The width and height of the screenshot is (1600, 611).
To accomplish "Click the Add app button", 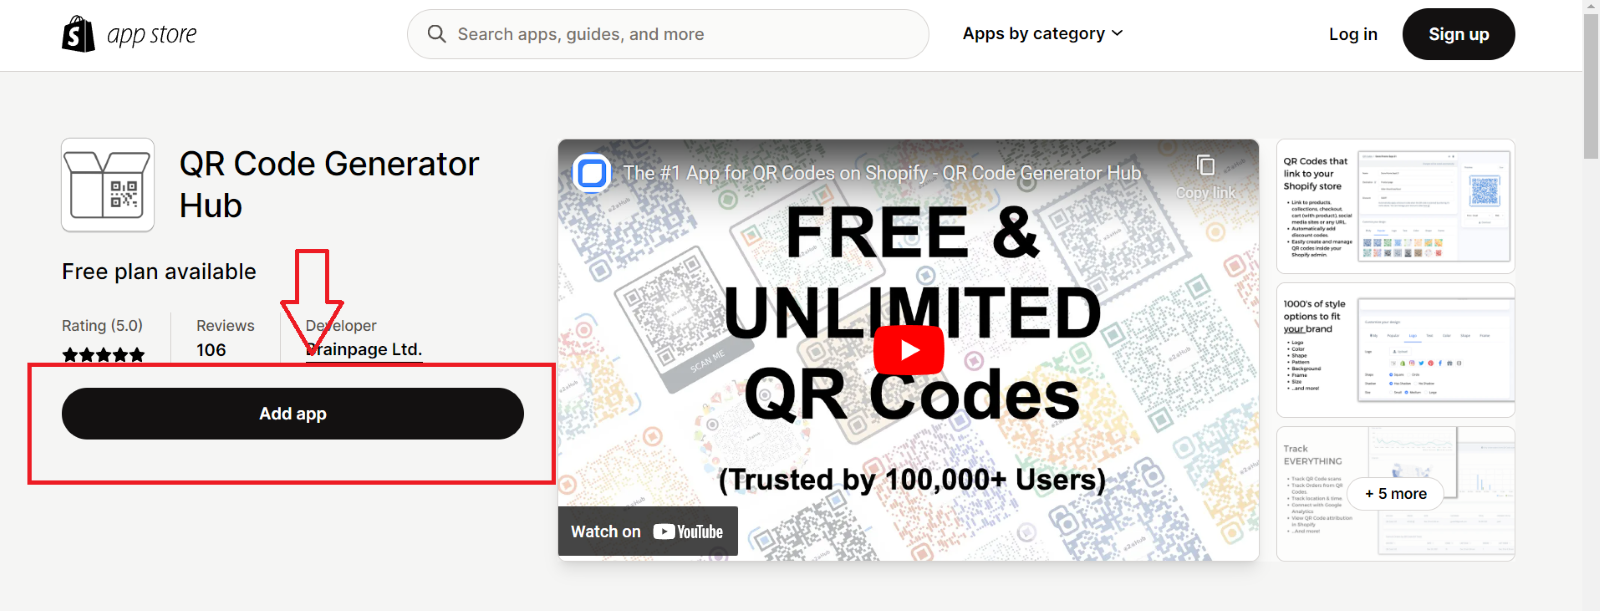I will [293, 414].
